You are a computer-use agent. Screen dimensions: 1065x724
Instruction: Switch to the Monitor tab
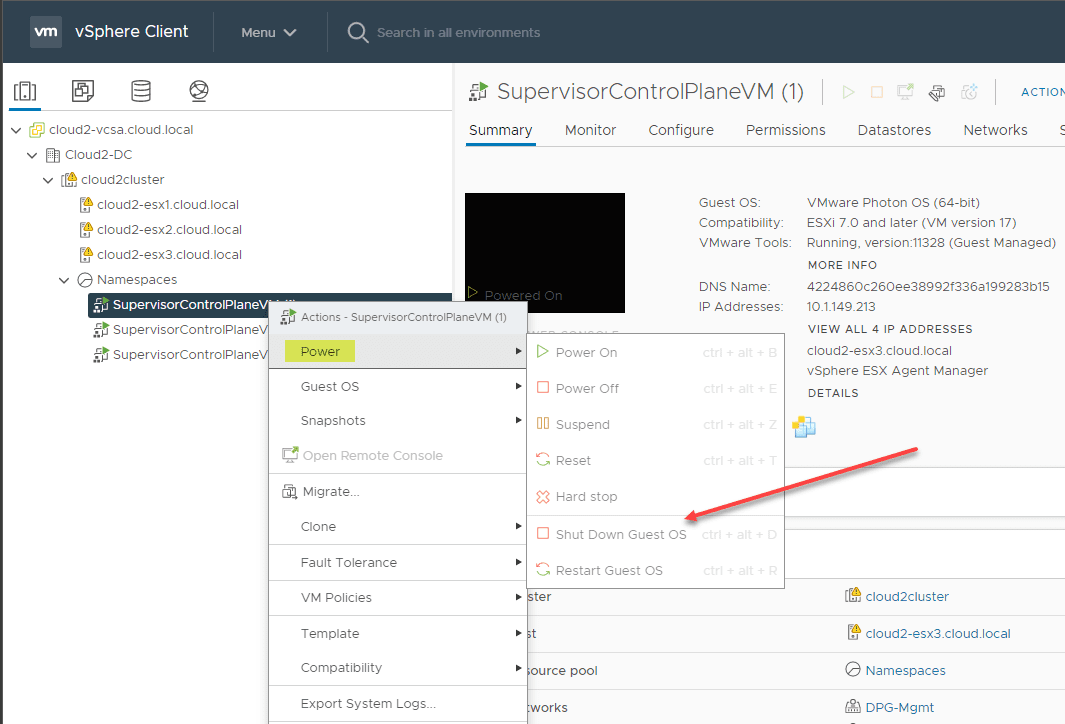pyautogui.click(x=590, y=130)
